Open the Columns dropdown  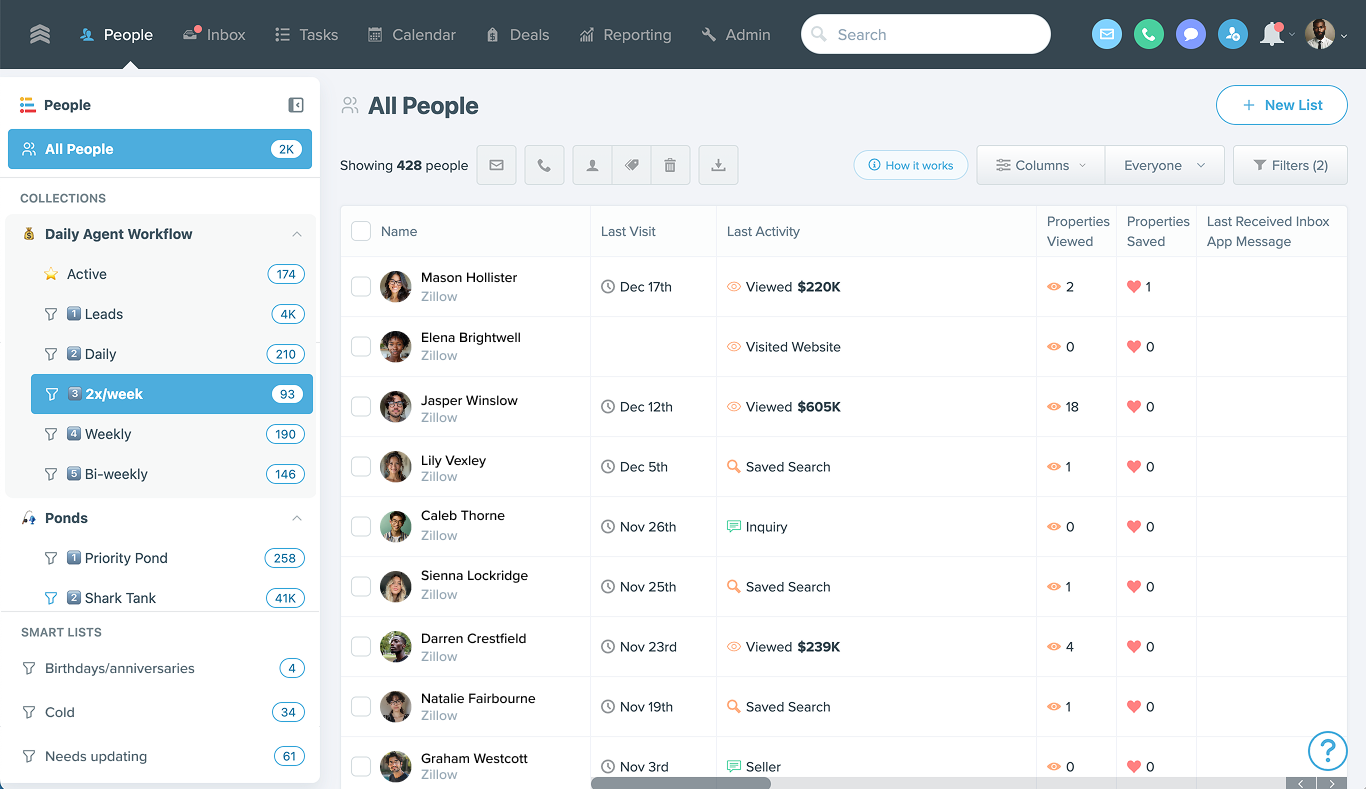[1041, 165]
